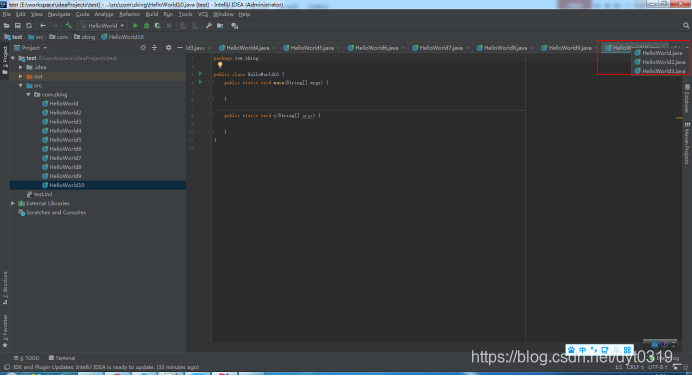Click the IDE and Plugin Updates message

[106, 367]
